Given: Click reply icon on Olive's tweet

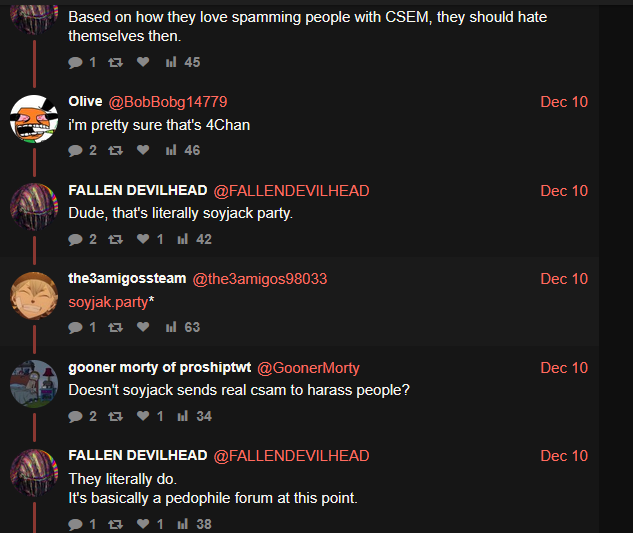Looking at the screenshot, I should (x=75, y=151).
